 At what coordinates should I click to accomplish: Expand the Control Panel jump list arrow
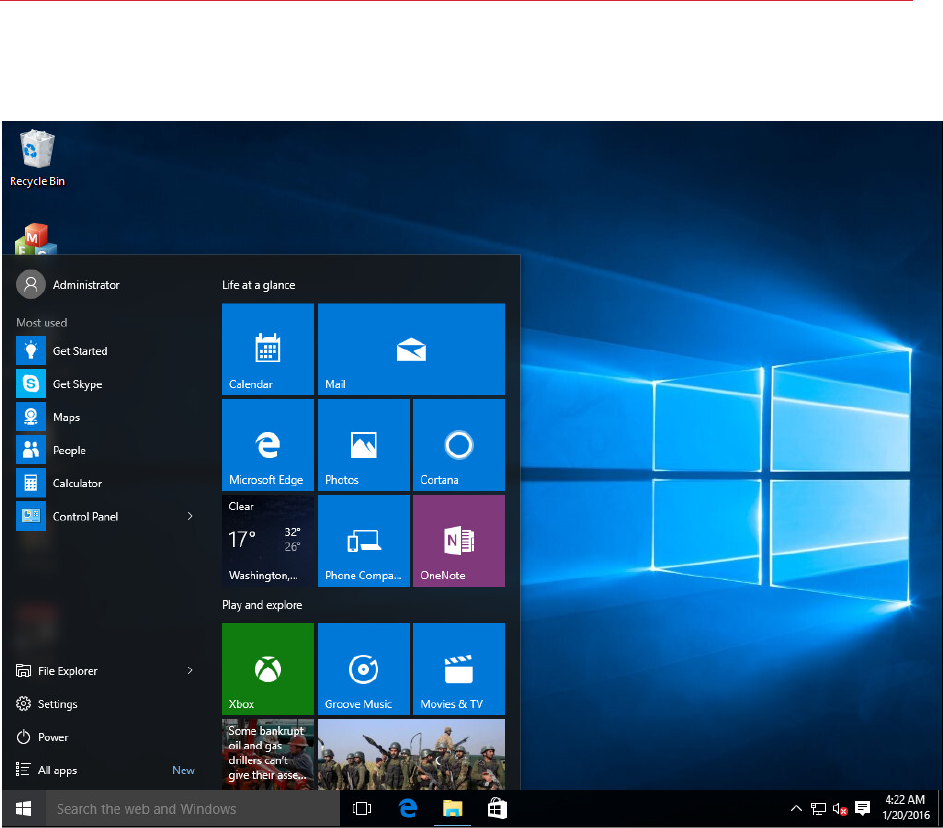pyautogui.click(x=190, y=516)
